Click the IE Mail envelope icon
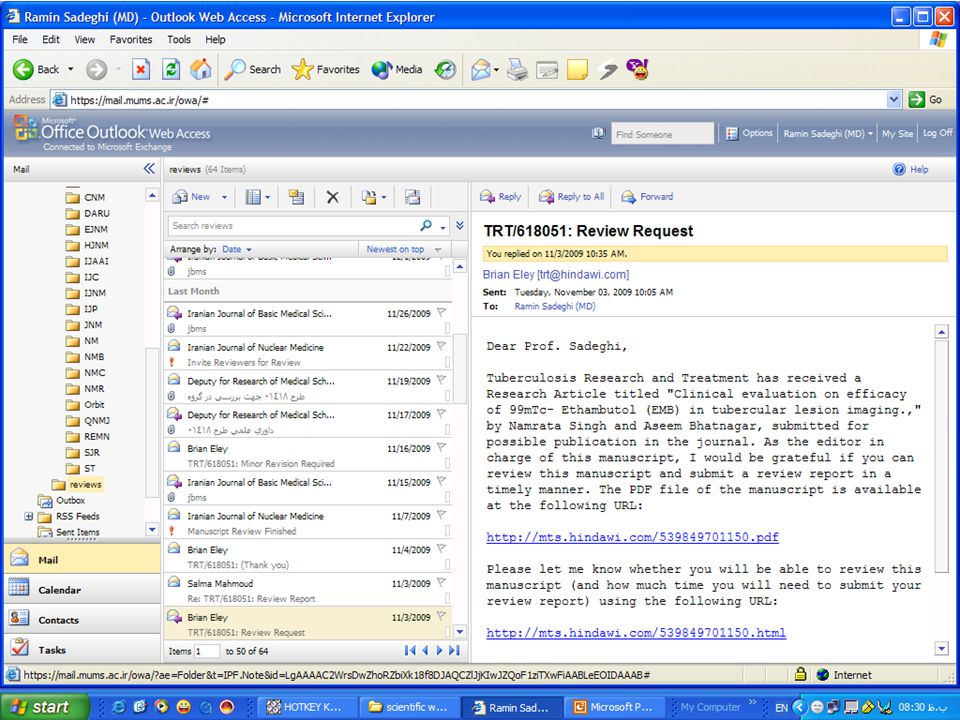Screen dimensions: 960x720 481,69
